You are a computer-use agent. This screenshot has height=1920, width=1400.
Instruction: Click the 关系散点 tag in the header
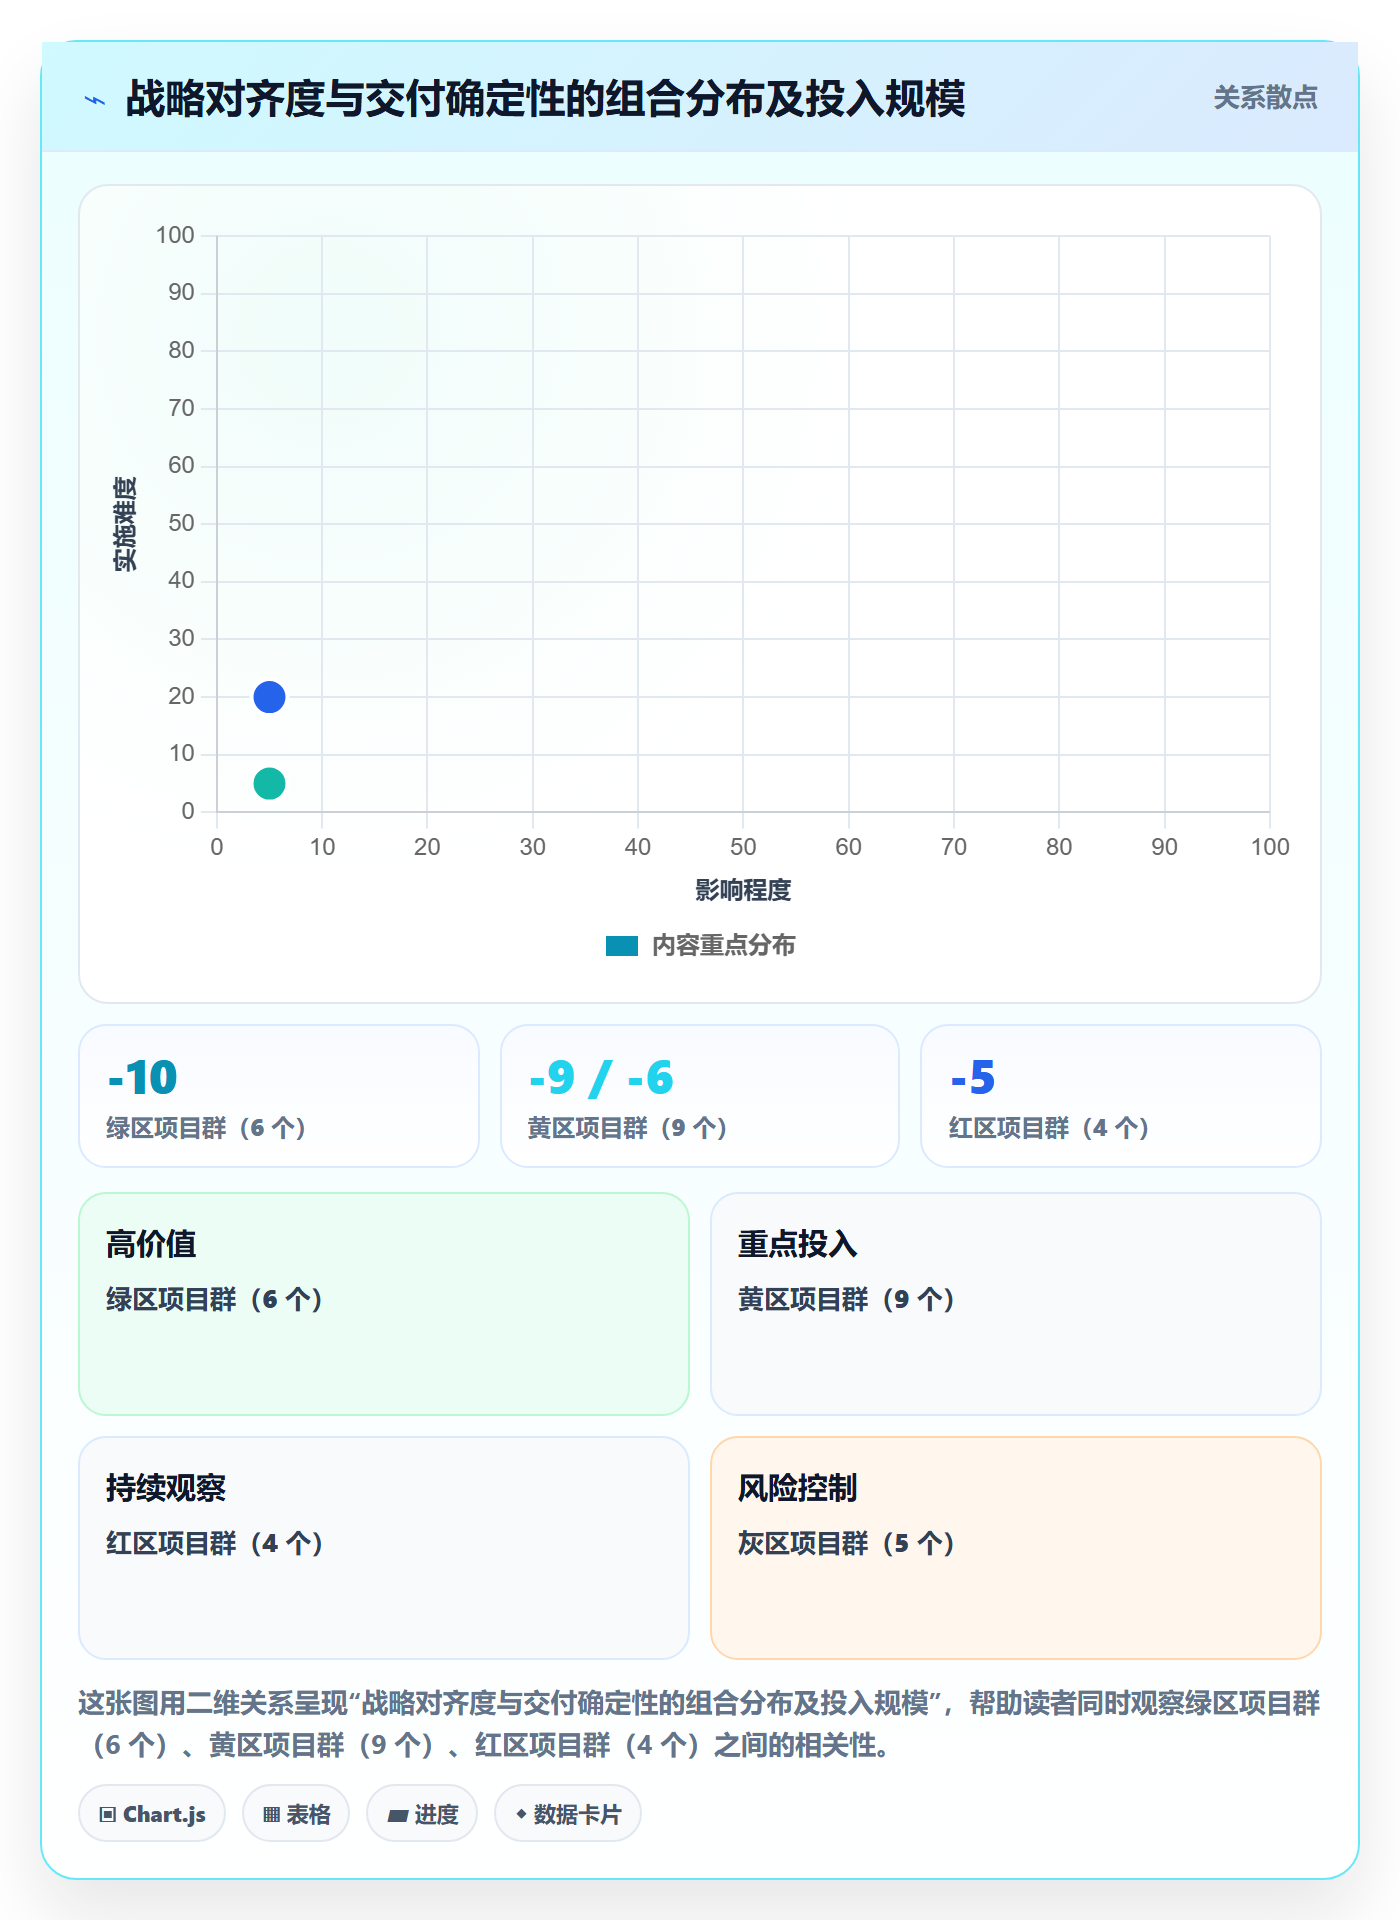click(x=1265, y=98)
